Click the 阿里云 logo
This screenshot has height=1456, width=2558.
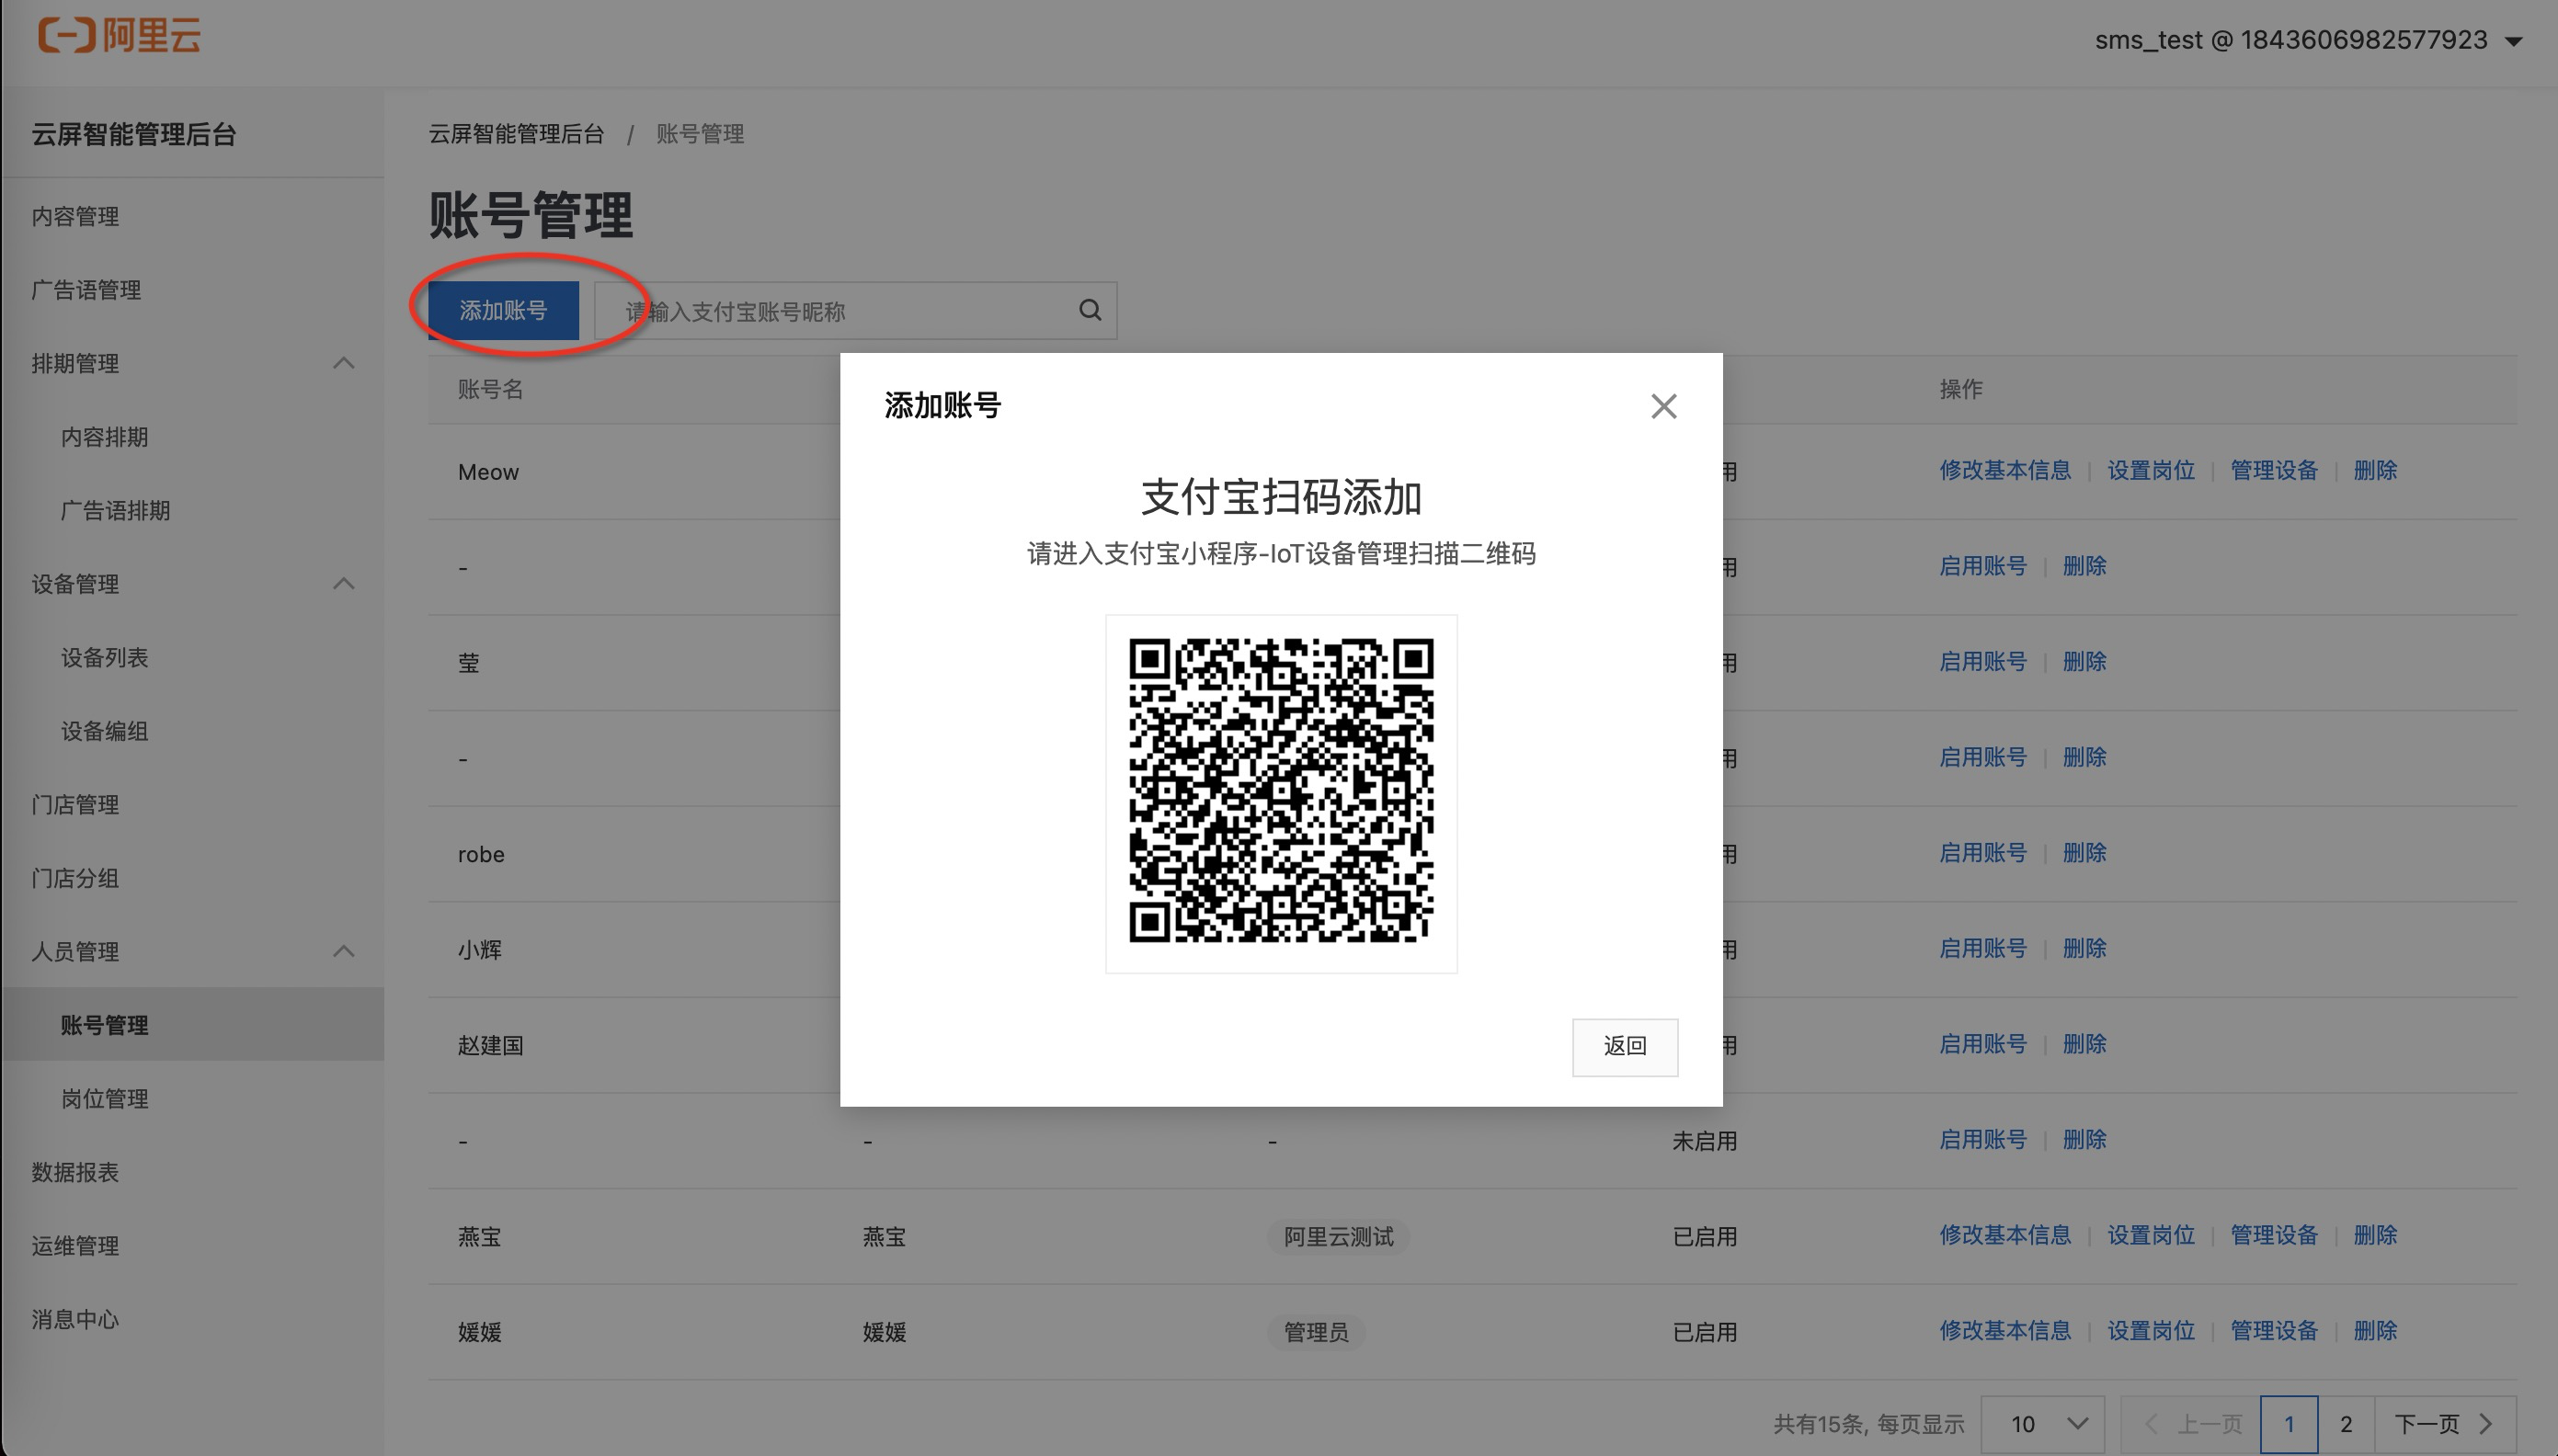pos(119,36)
